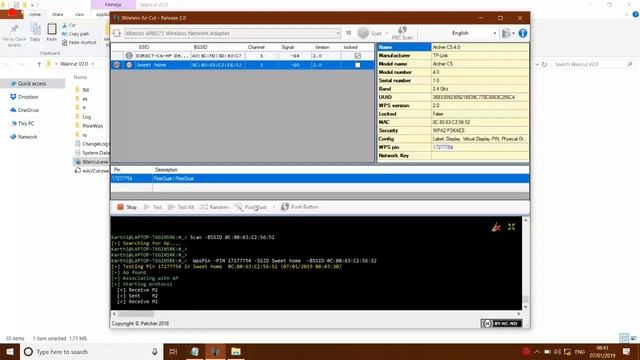Viewport: 640px width, 360px height.
Task: Click the network adapter icon at toolbar left
Action: click(x=117, y=33)
